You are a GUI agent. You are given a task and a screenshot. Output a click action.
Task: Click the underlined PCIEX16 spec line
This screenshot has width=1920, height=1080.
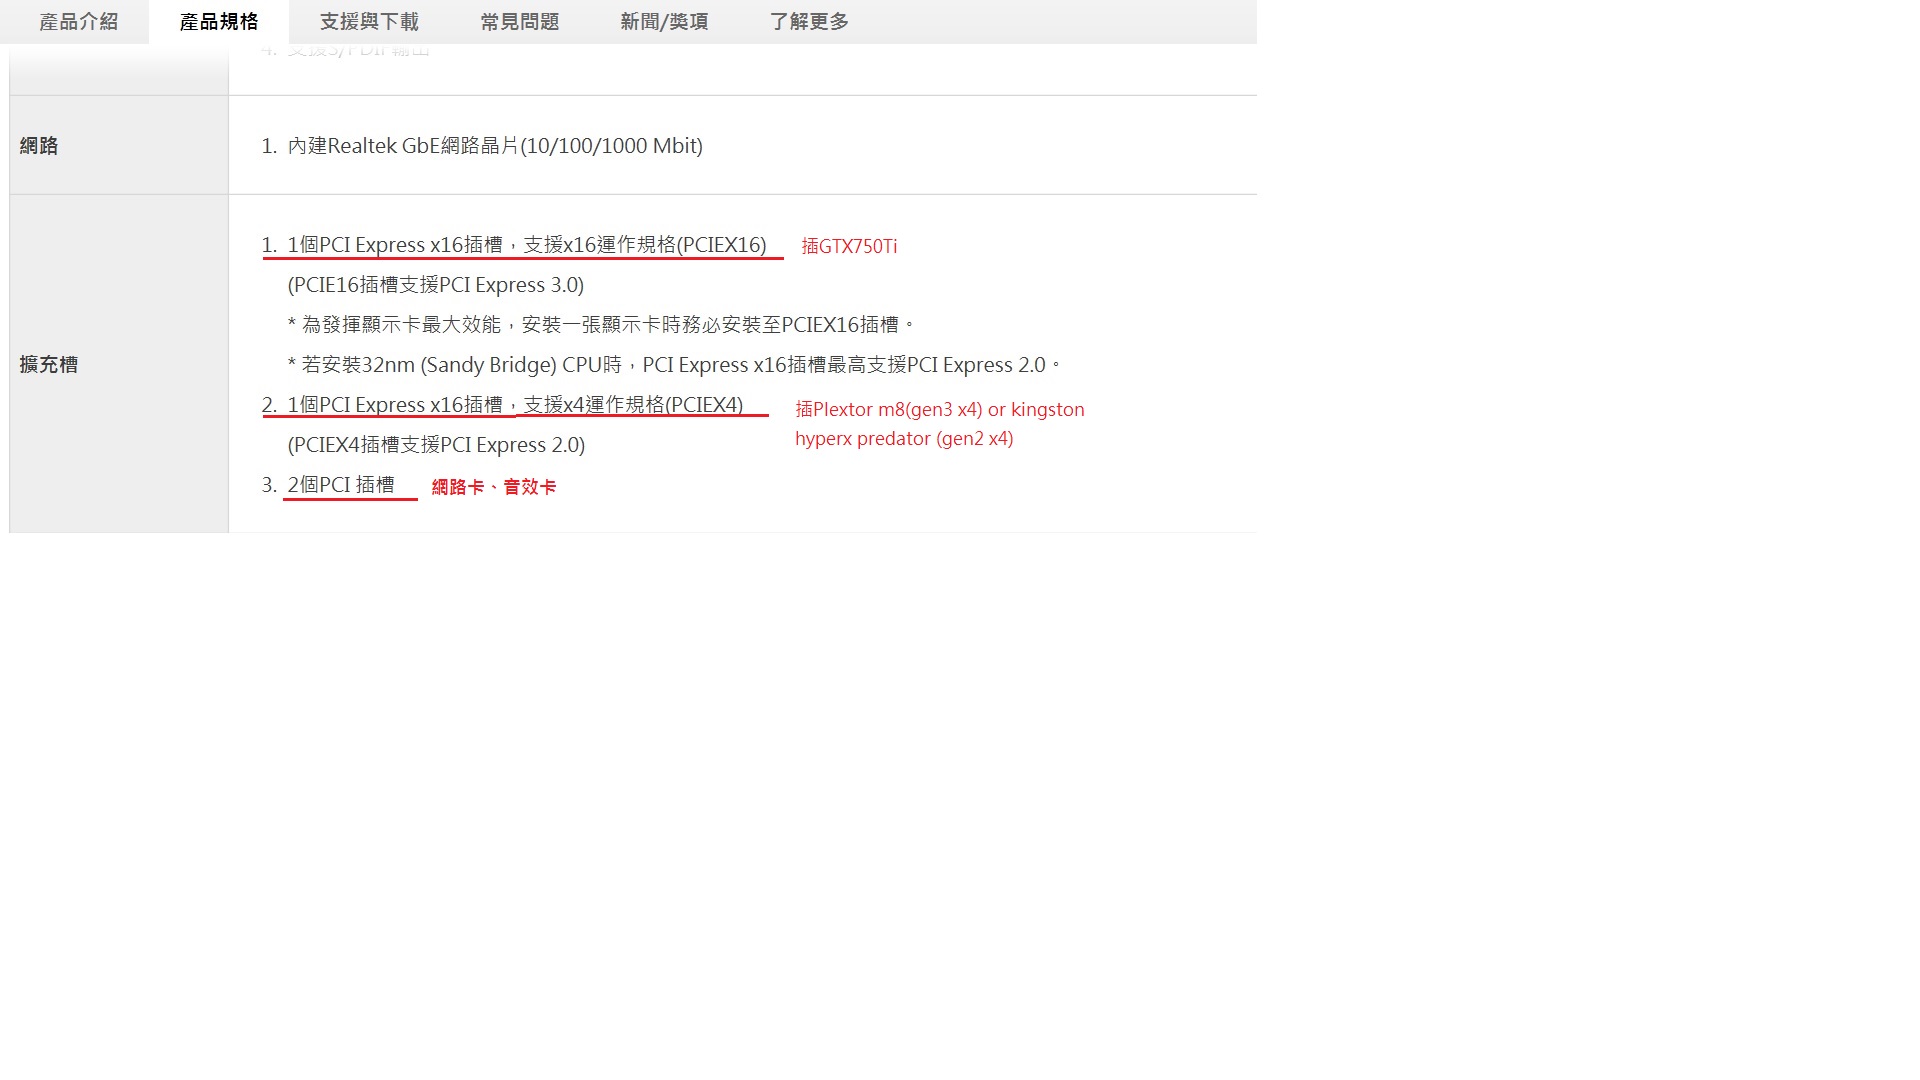[x=525, y=245]
